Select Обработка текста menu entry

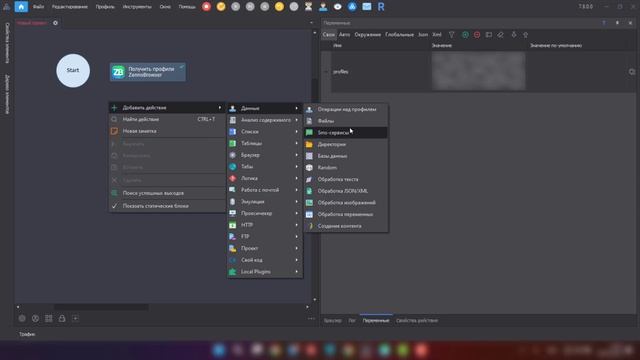[346, 179]
